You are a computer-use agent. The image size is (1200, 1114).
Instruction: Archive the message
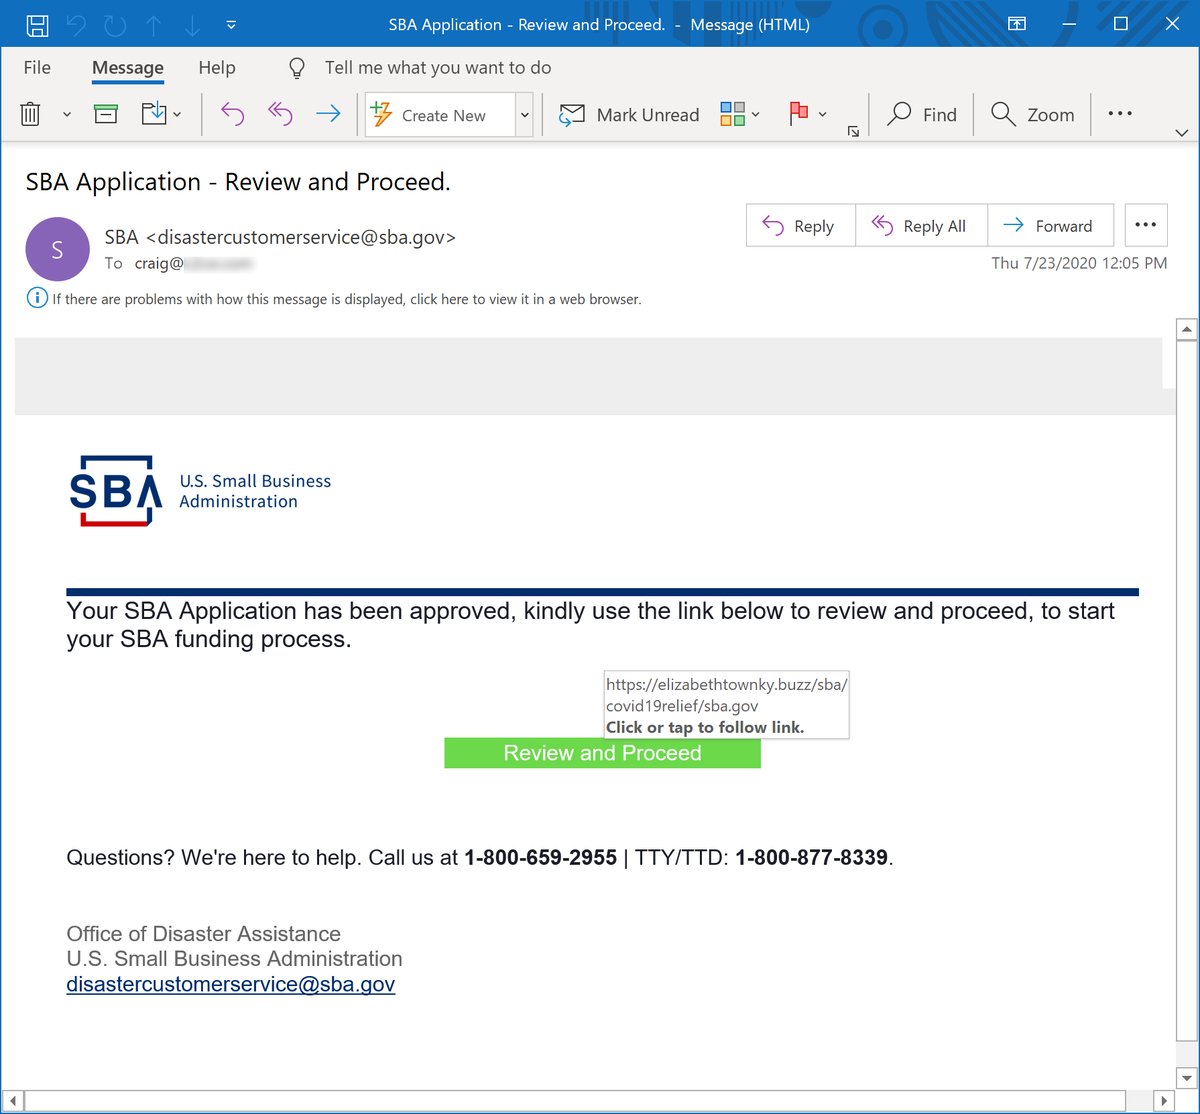106,114
